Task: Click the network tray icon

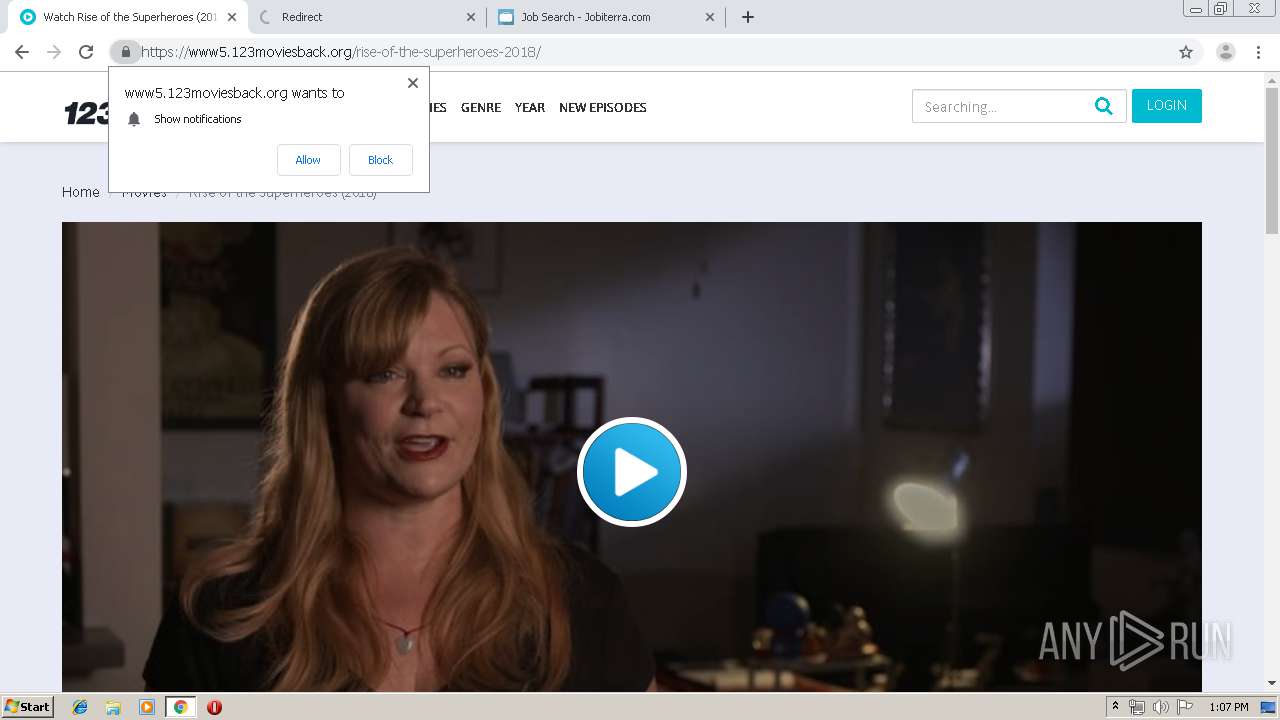Action: [1137, 707]
